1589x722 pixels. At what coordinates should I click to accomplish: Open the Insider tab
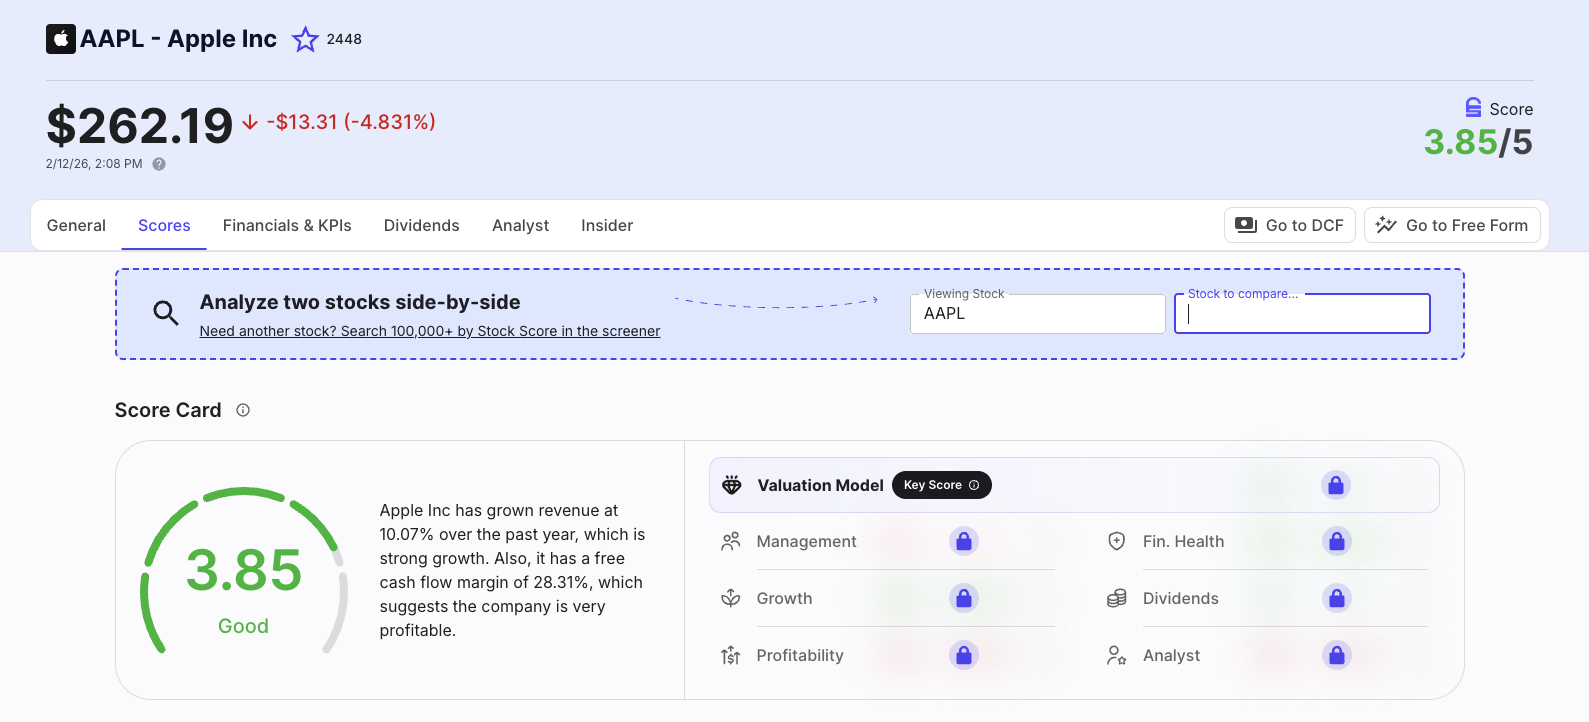pos(607,225)
